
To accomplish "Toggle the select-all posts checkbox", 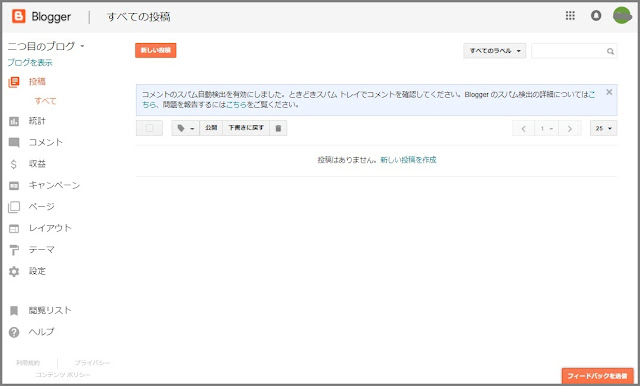I will click(149, 128).
